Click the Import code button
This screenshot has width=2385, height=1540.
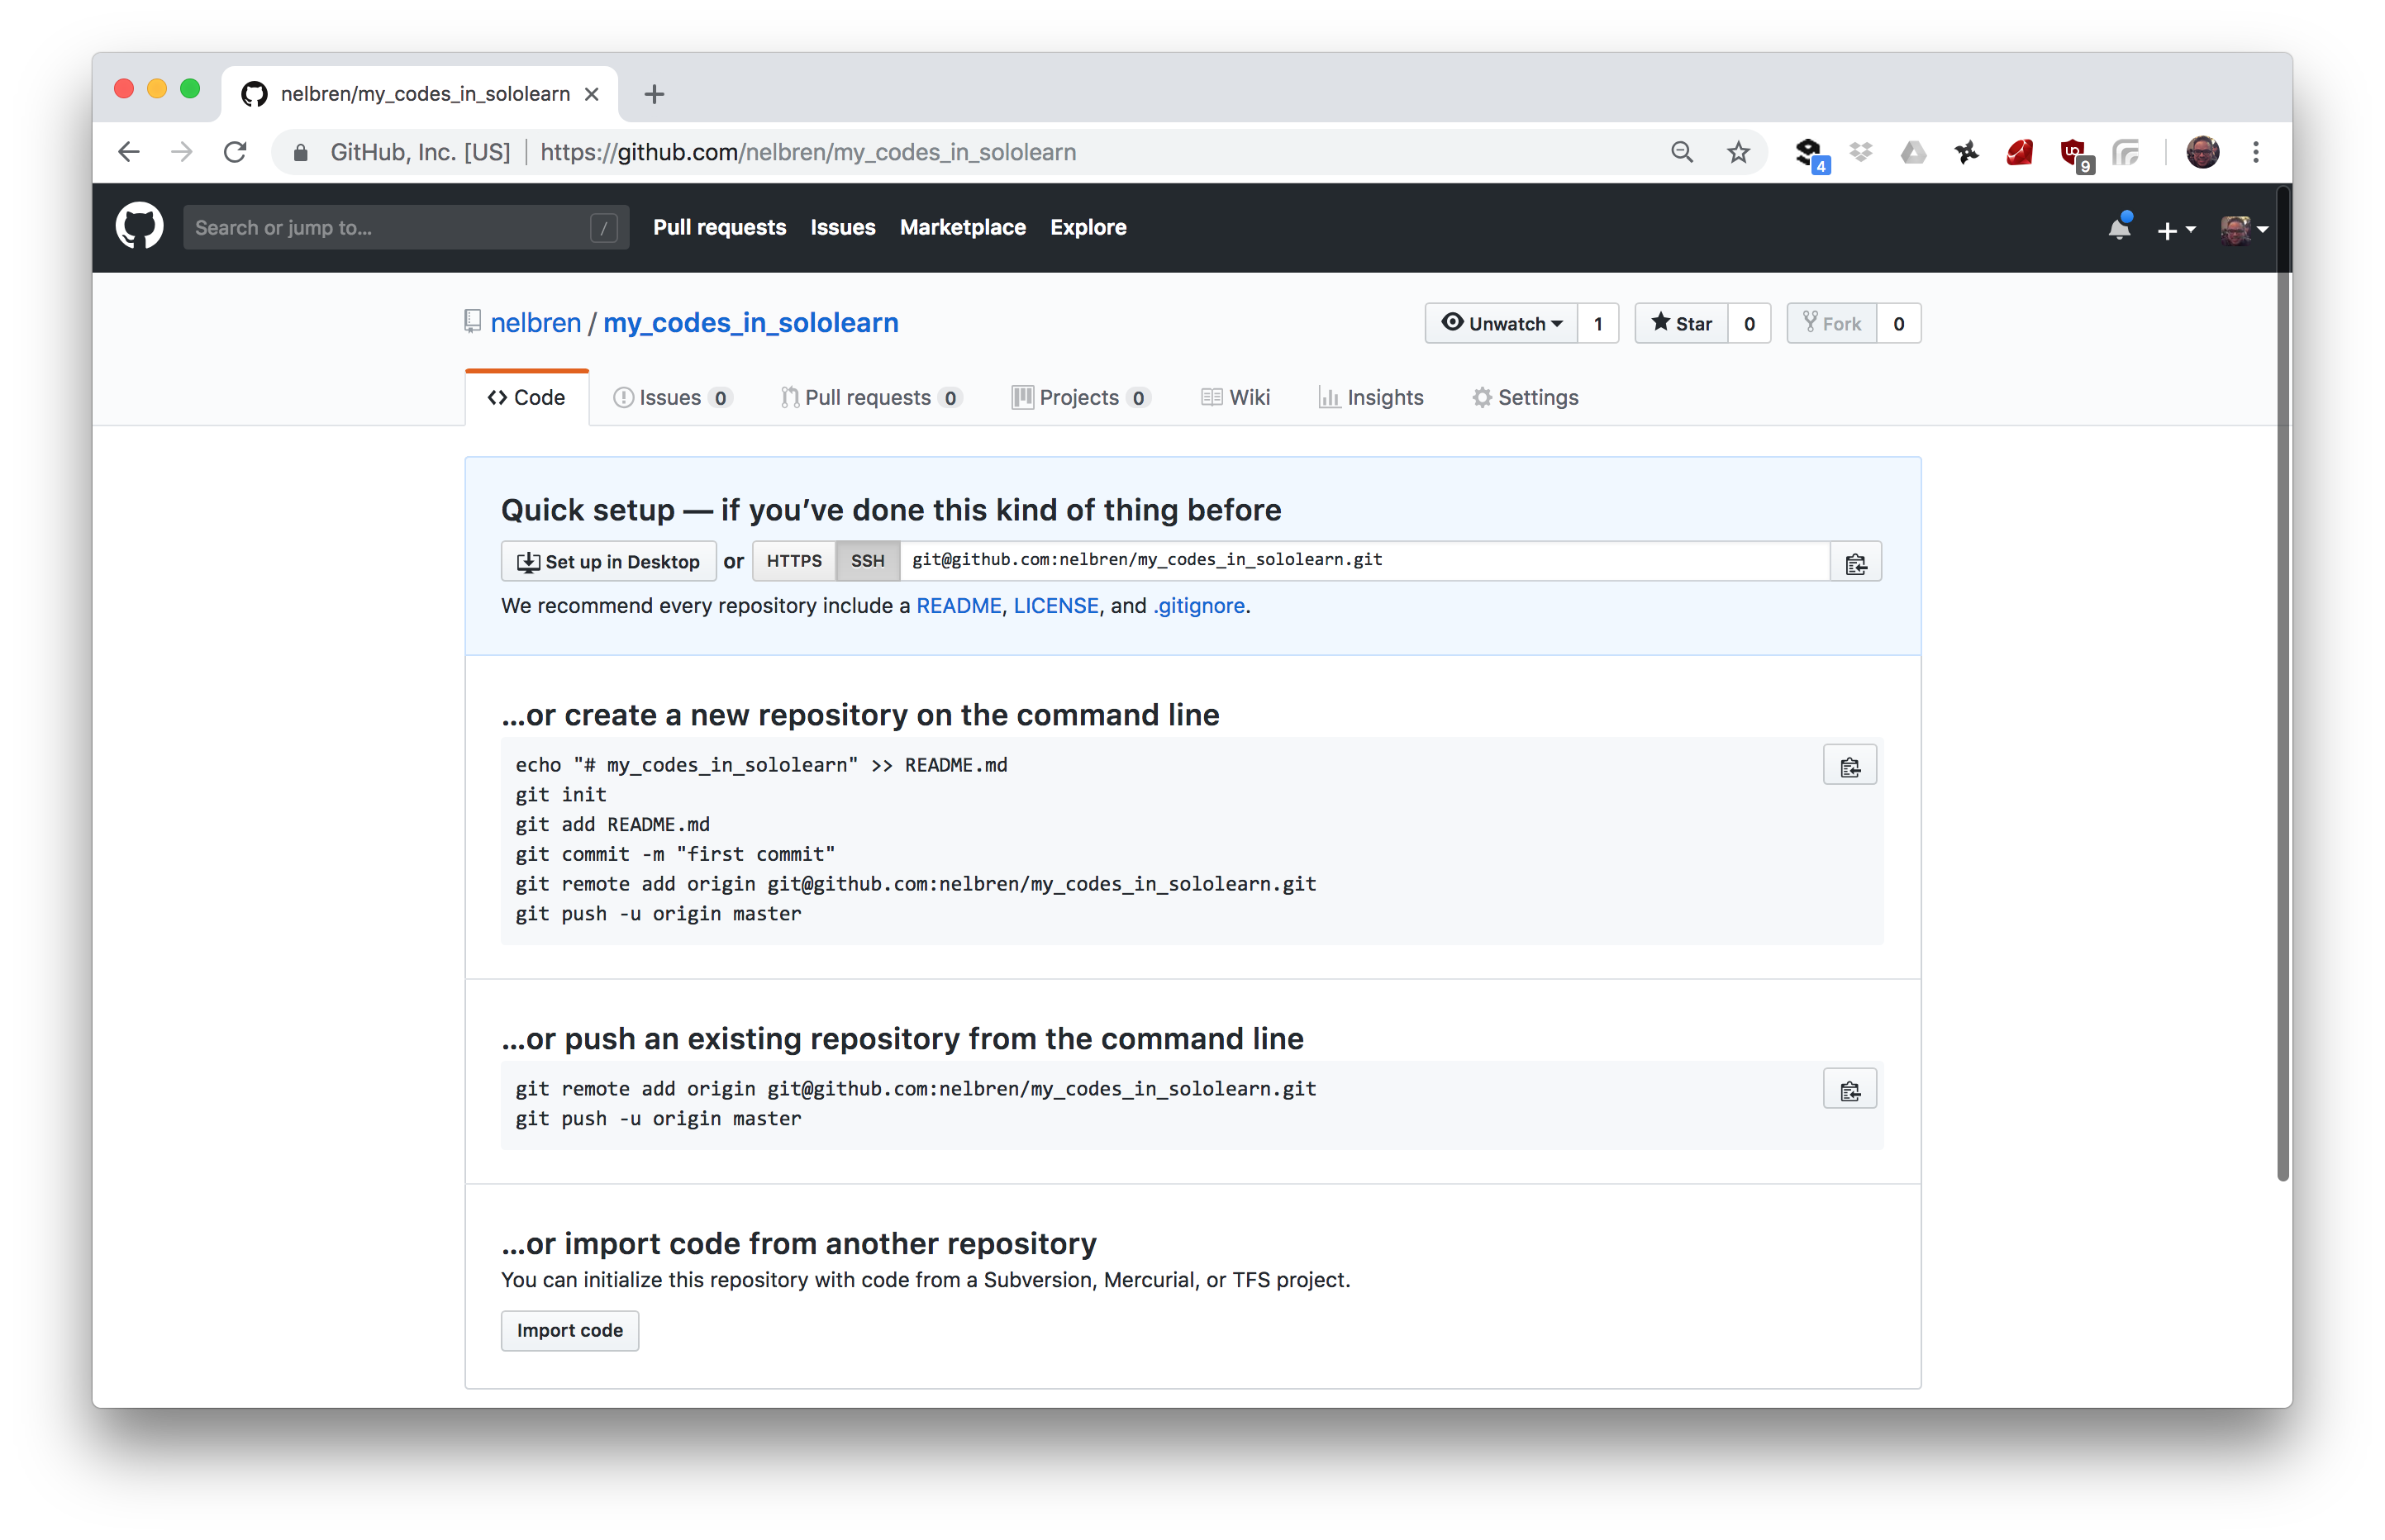[x=569, y=1331]
